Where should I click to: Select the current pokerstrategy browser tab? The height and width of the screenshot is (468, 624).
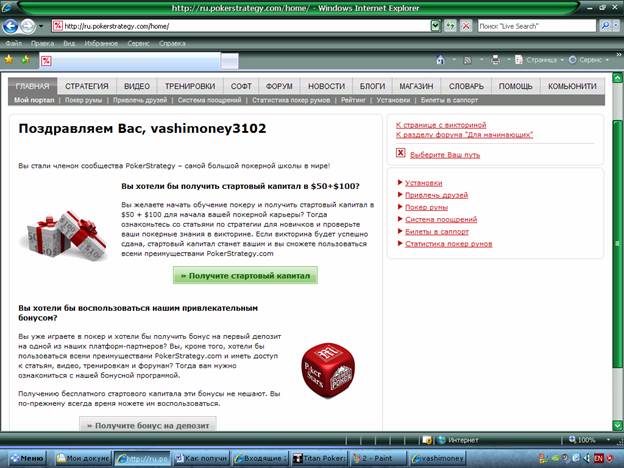point(130,61)
